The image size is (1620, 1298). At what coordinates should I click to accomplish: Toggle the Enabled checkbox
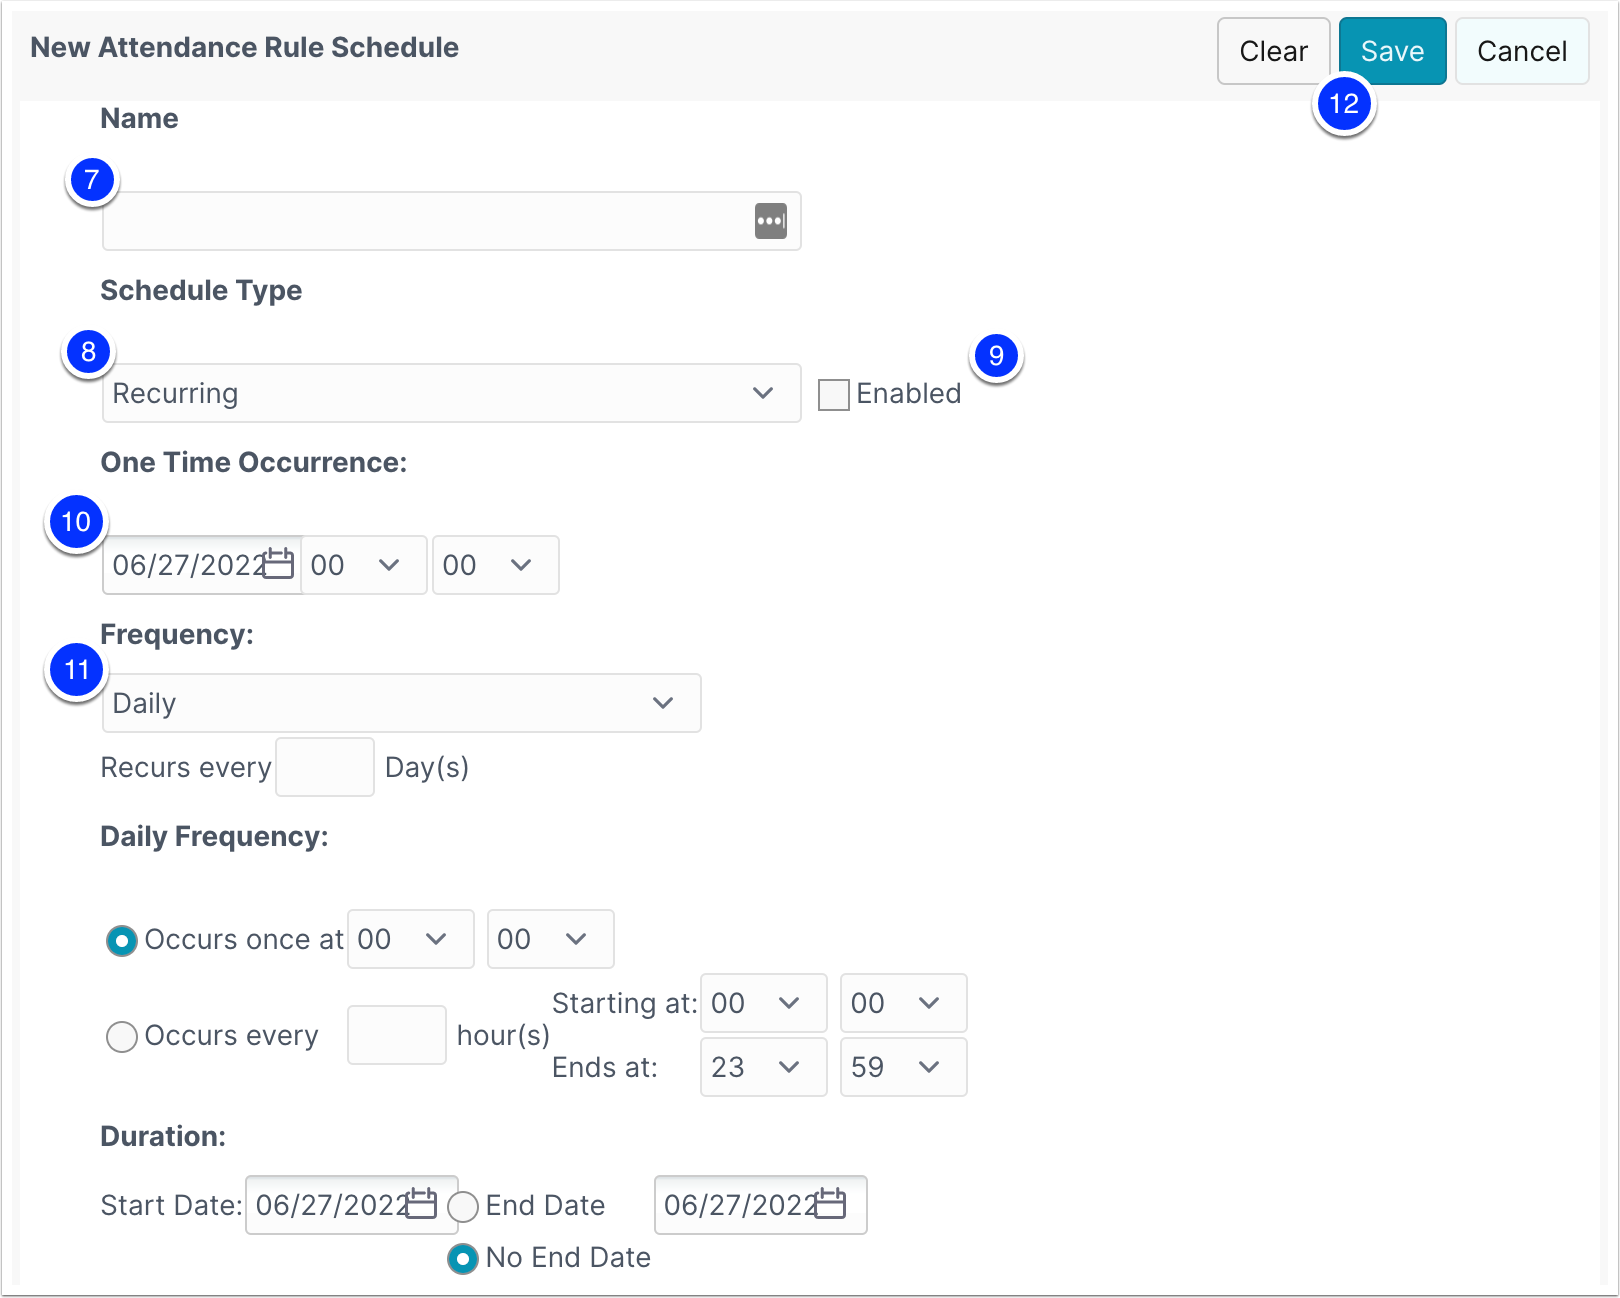pyautogui.click(x=833, y=394)
